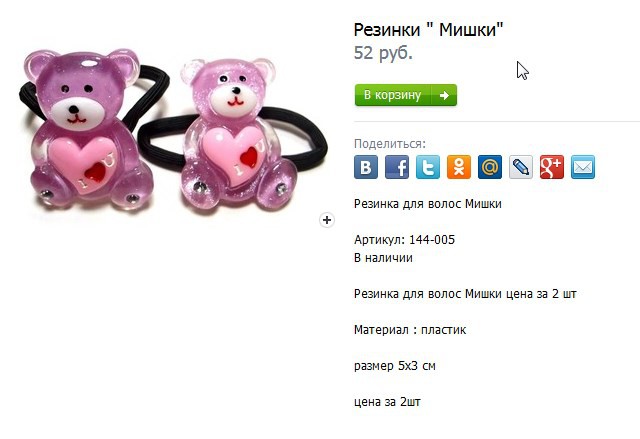The width and height of the screenshot is (640, 439).
Task: Tweet this item using the Twitter icon
Action: (428, 167)
